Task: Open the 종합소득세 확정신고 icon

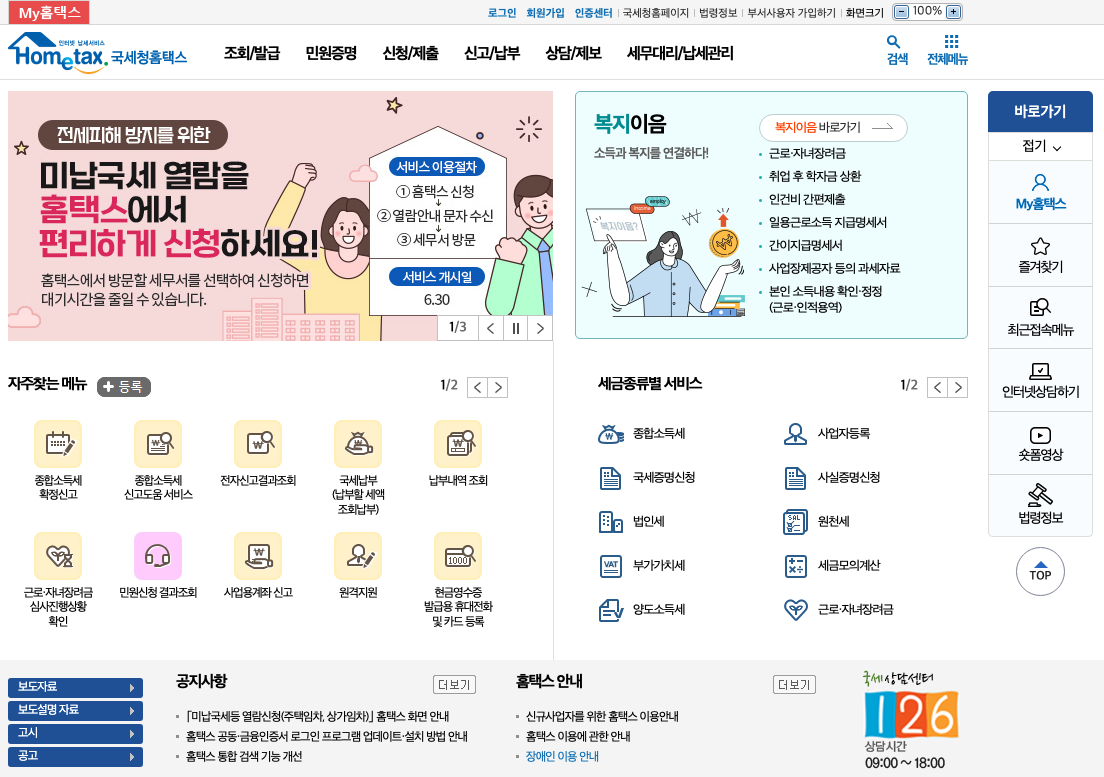Action: coord(58,444)
